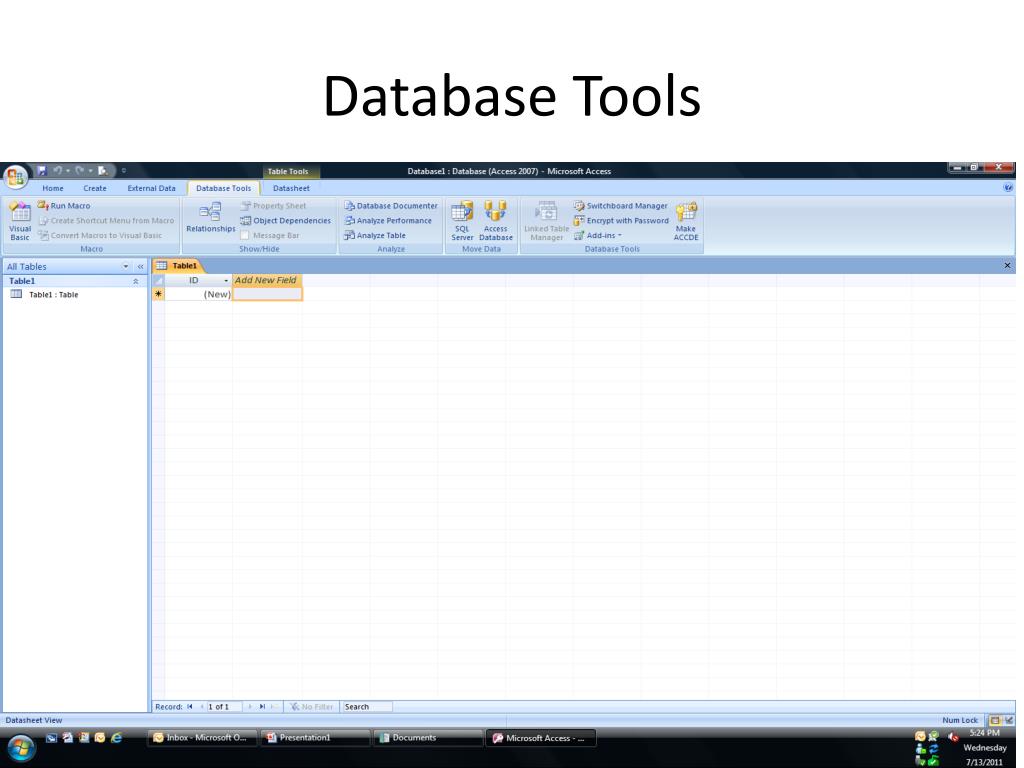The image size is (1024, 768).
Task: Open the Undo history dropdown arrow
Action: pyautogui.click(x=67, y=170)
